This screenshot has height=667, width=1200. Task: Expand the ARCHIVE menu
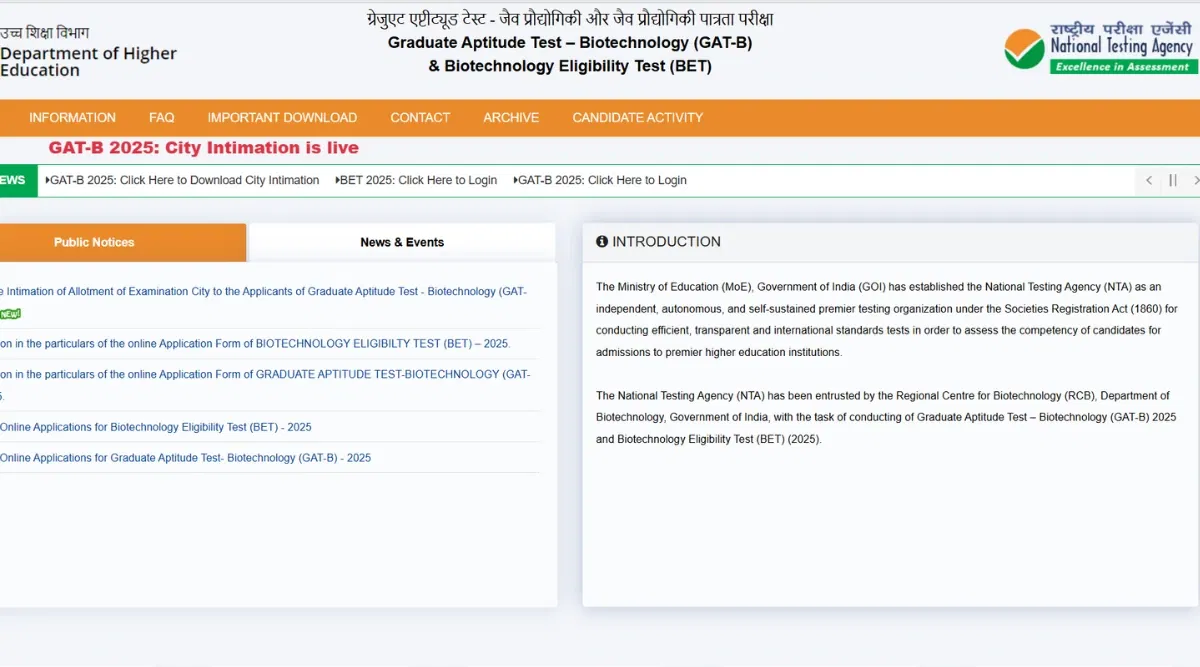tap(511, 118)
